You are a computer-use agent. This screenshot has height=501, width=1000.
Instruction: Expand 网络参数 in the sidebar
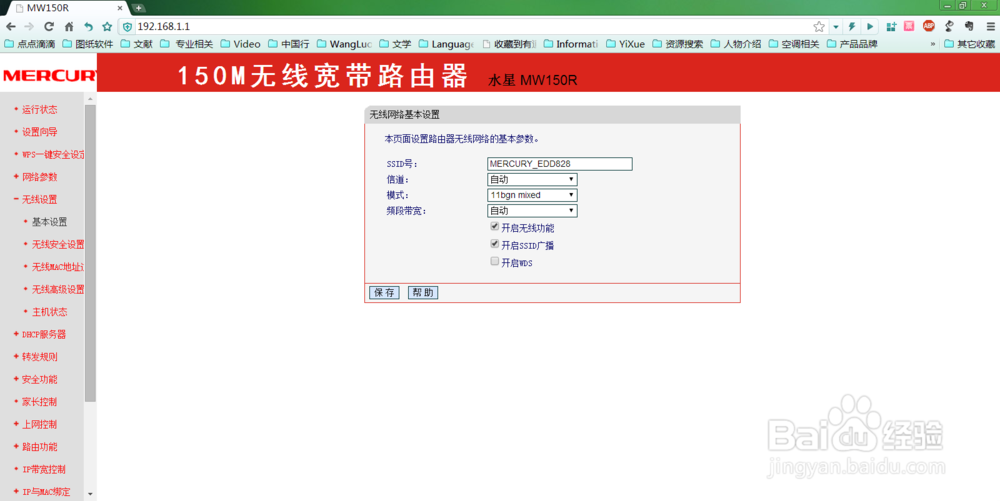[x=40, y=177]
